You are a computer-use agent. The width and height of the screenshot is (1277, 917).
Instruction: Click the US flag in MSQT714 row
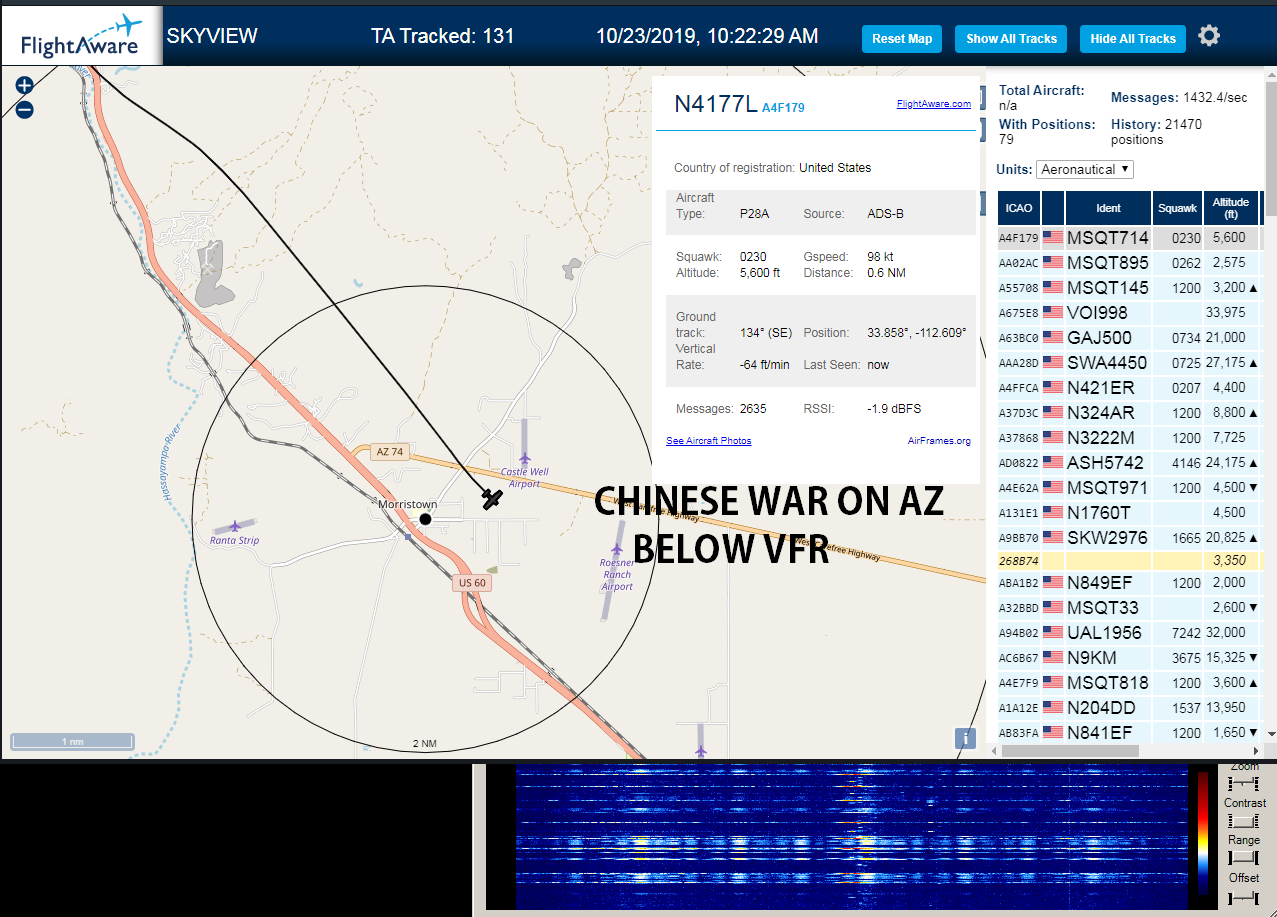pos(1053,238)
